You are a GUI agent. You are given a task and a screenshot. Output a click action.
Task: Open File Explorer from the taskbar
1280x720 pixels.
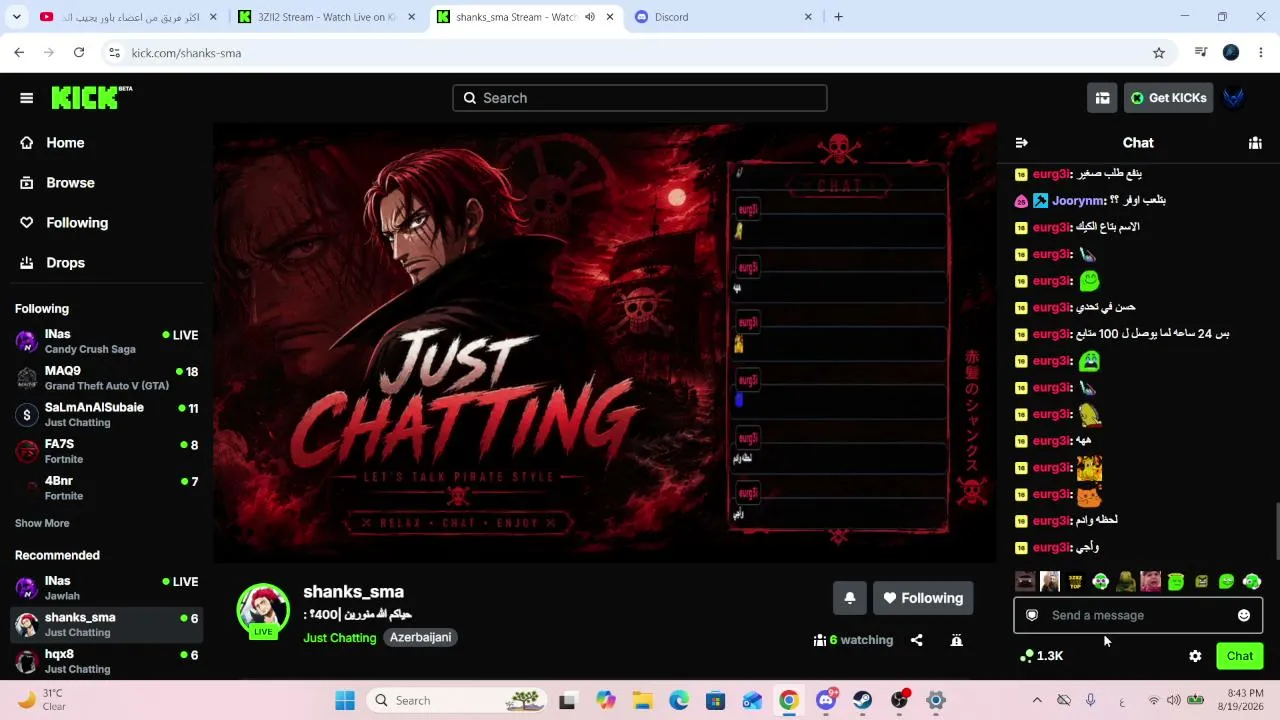[642, 700]
